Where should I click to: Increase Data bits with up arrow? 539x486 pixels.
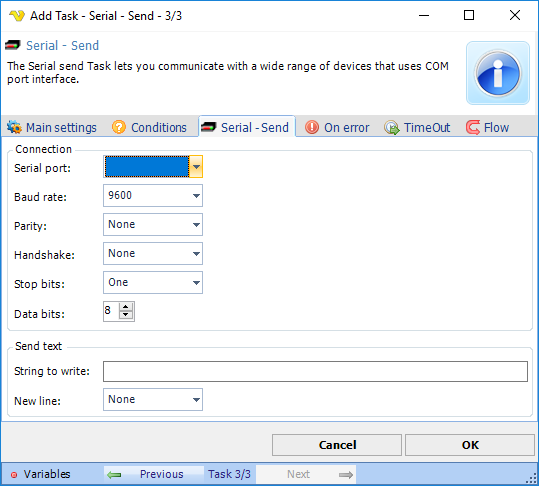(x=126, y=307)
